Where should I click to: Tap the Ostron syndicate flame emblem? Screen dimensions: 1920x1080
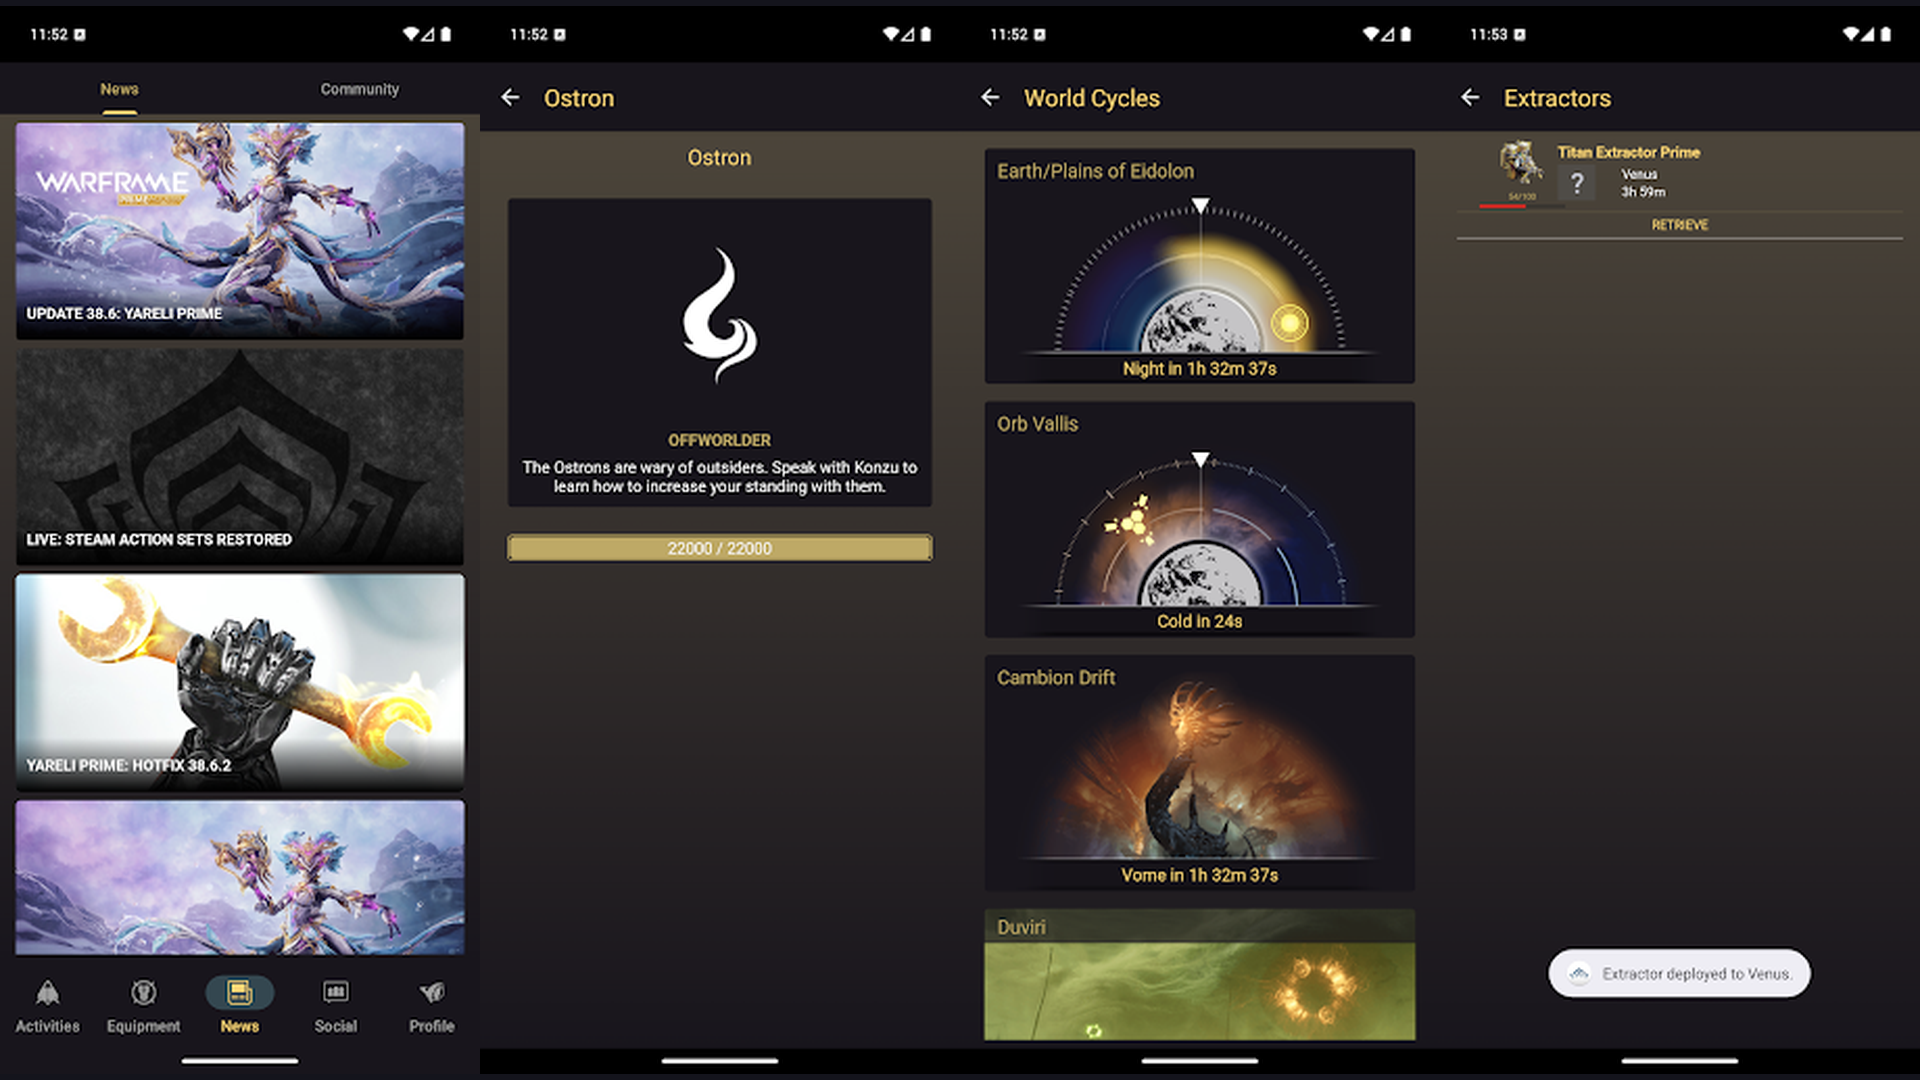click(x=720, y=316)
